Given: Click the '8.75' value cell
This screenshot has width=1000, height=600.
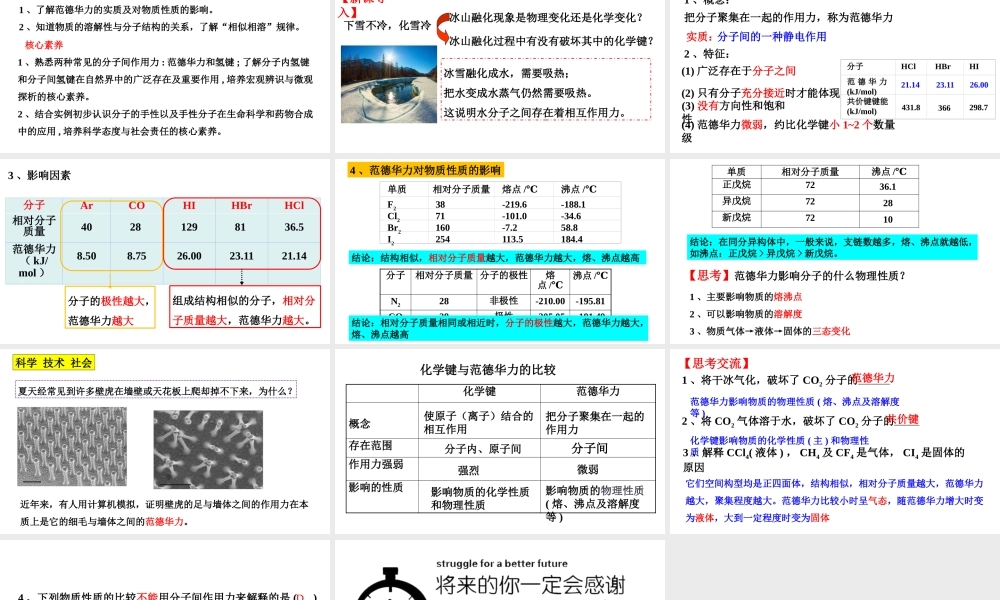Looking at the screenshot, I should [x=136, y=256].
